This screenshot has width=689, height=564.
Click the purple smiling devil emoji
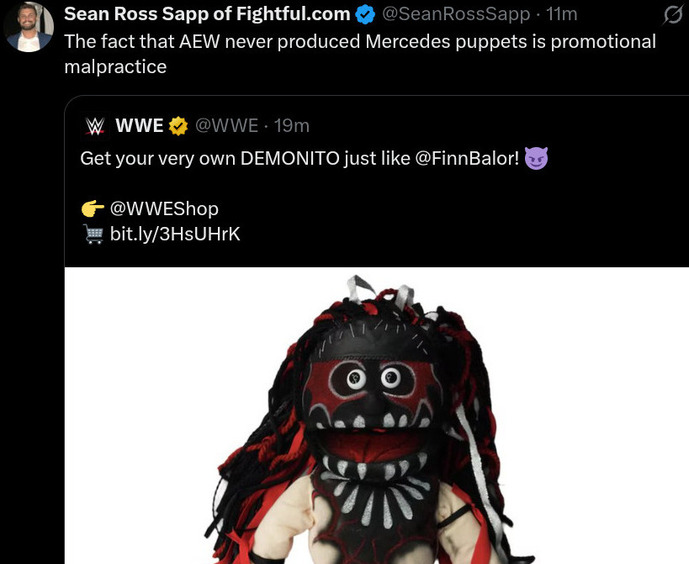(x=536, y=158)
